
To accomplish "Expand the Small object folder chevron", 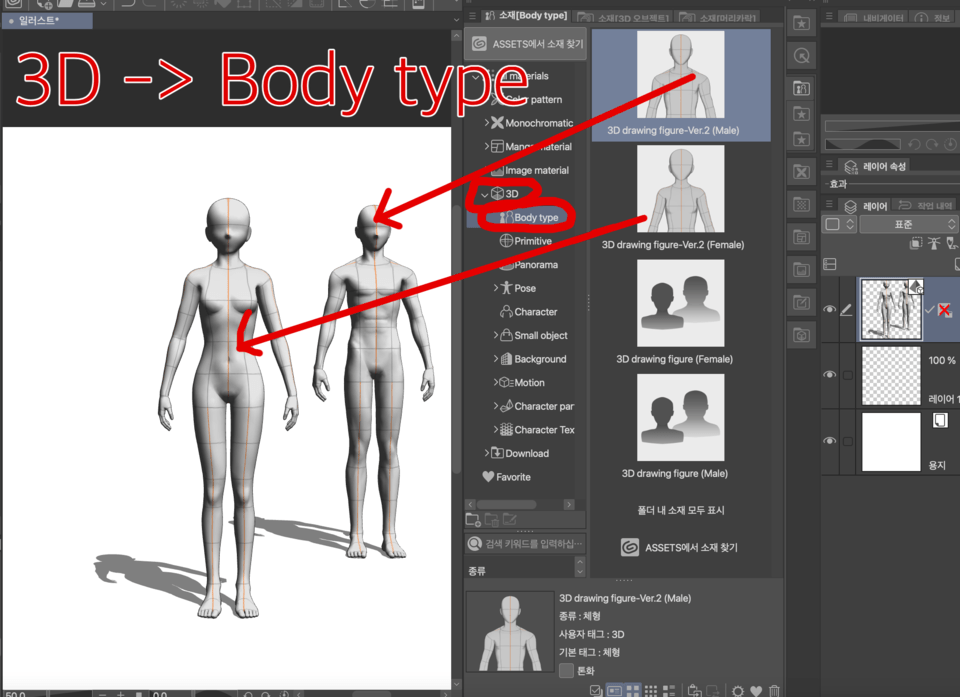I will coord(495,335).
